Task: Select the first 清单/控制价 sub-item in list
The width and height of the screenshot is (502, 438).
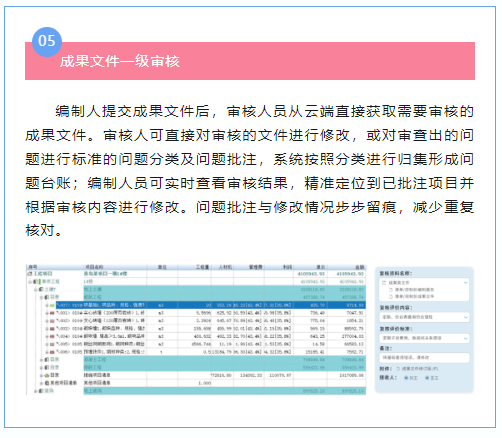Action: 414,290
